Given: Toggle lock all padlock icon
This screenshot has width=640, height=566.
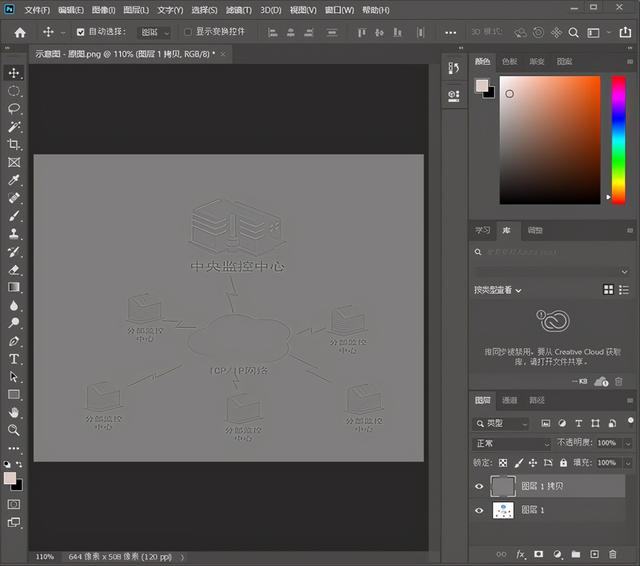Looking at the screenshot, I should 564,463.
